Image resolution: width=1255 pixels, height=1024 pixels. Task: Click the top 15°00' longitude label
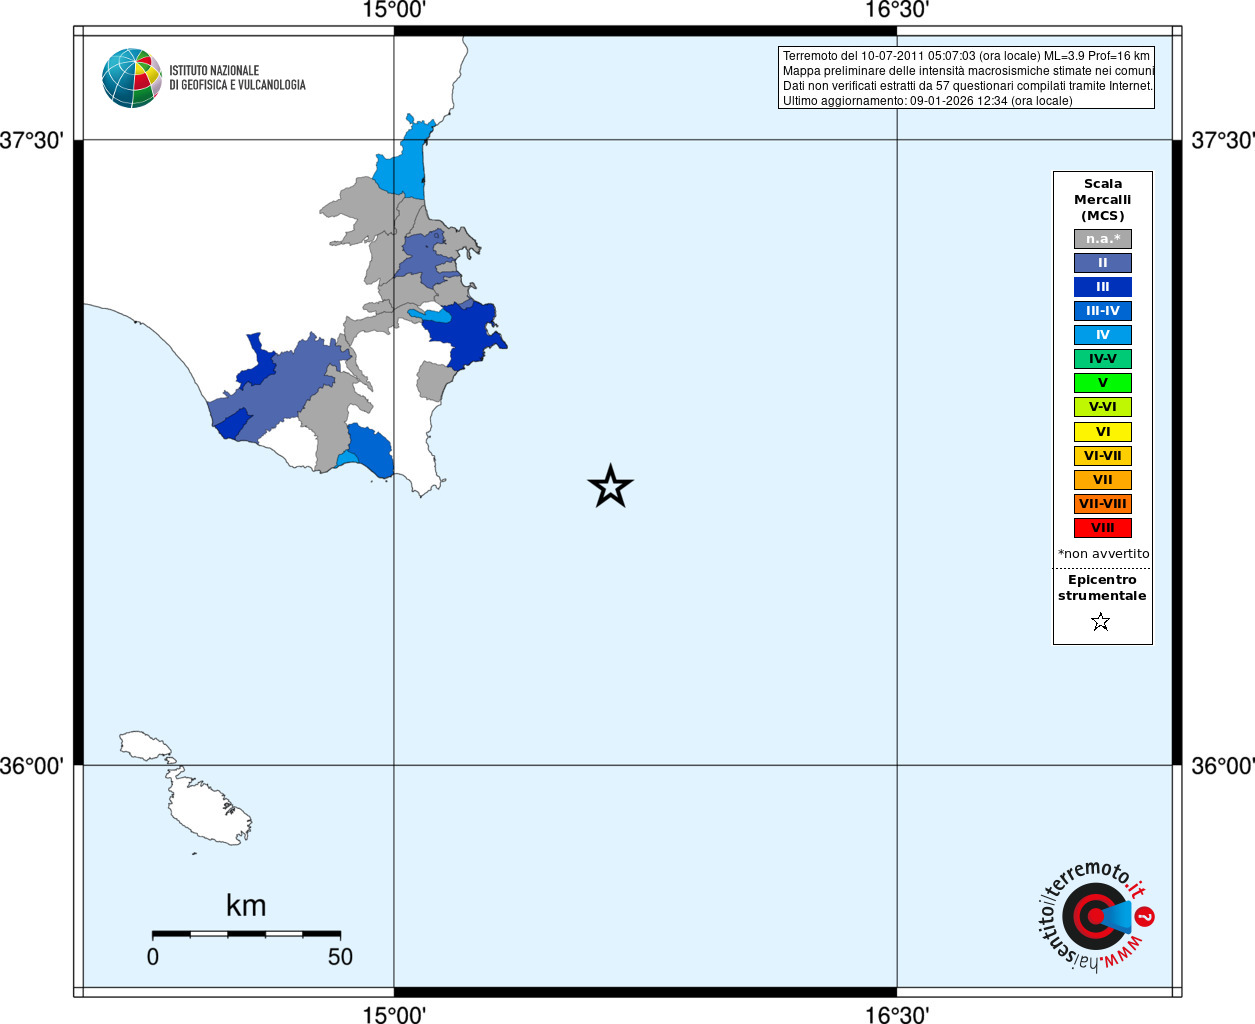coord(394,11)
